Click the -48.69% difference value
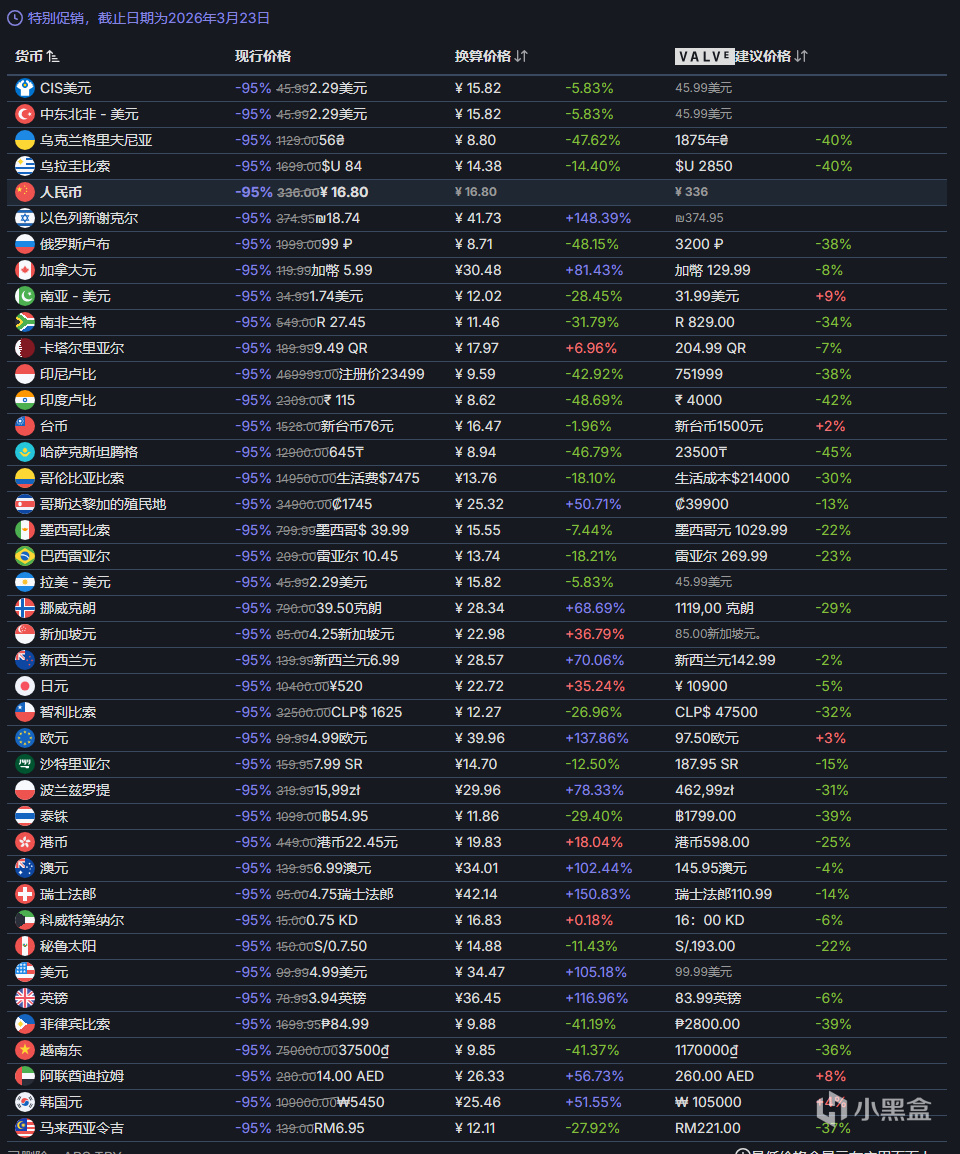The image size is (960, 1154). pyautogui.click(x=594, y=400)
